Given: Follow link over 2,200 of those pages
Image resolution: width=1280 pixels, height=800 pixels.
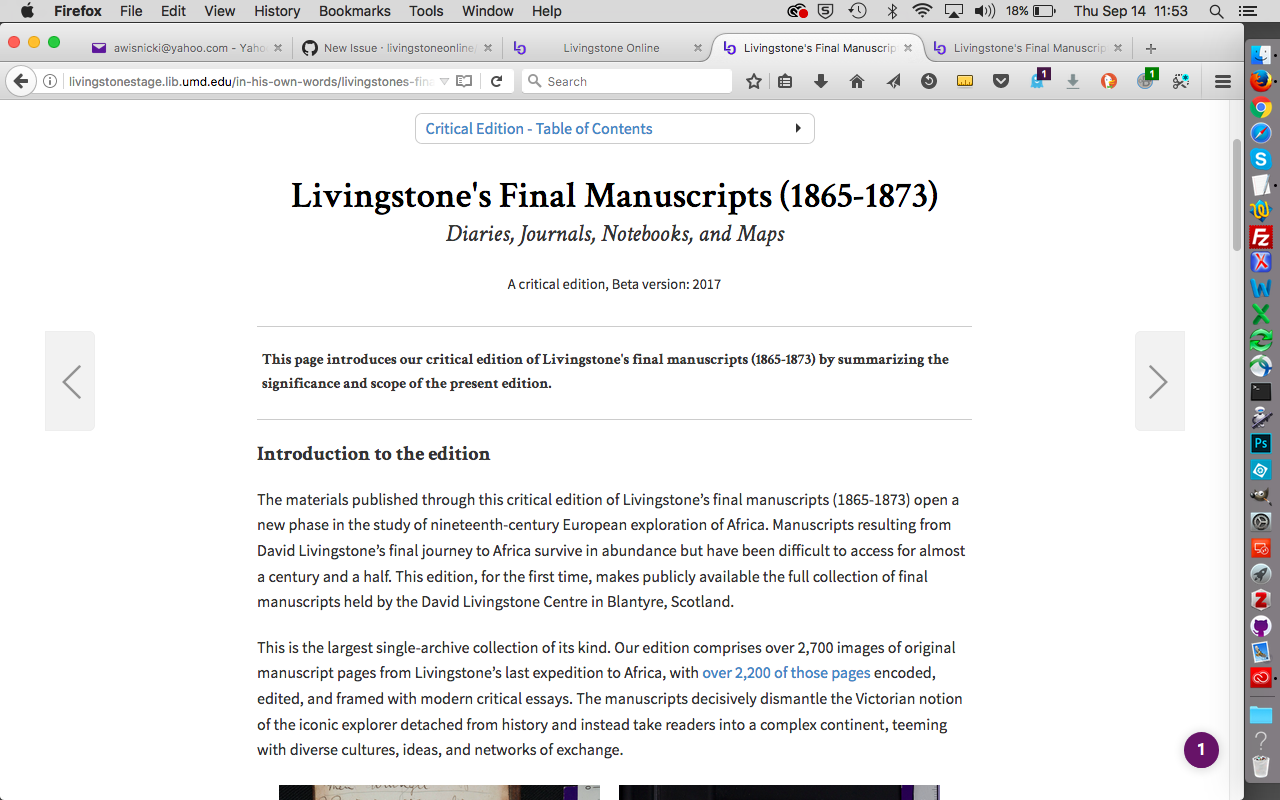Looking at the screenshot, I should [x=786, y=673].
